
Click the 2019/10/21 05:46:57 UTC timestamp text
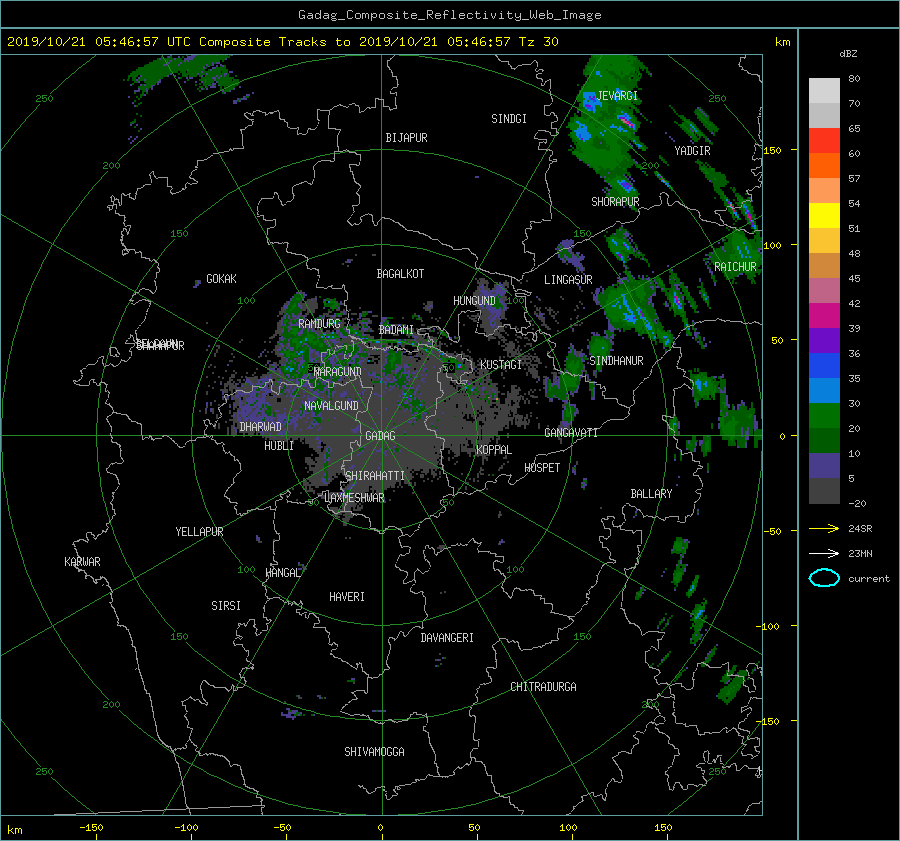(99, 42)
